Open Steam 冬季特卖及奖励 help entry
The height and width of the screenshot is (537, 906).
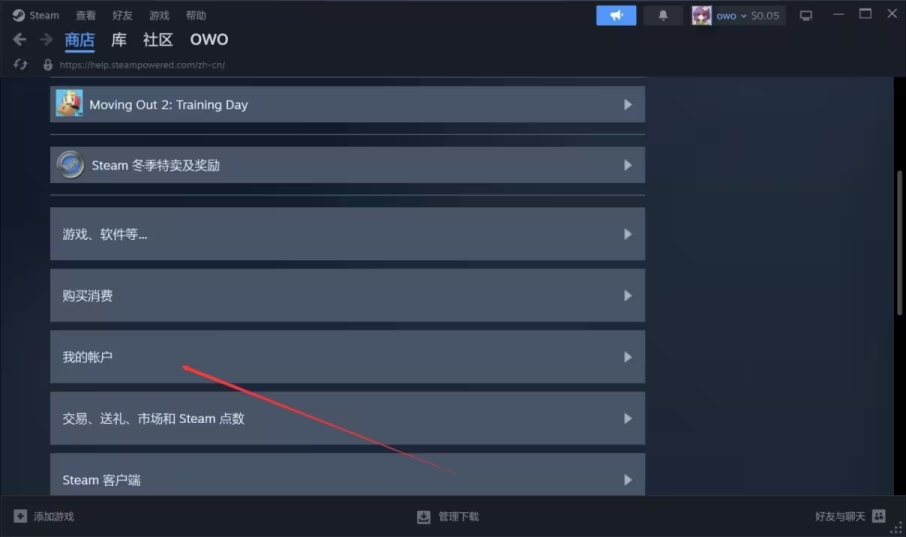(x=347, y=165)
